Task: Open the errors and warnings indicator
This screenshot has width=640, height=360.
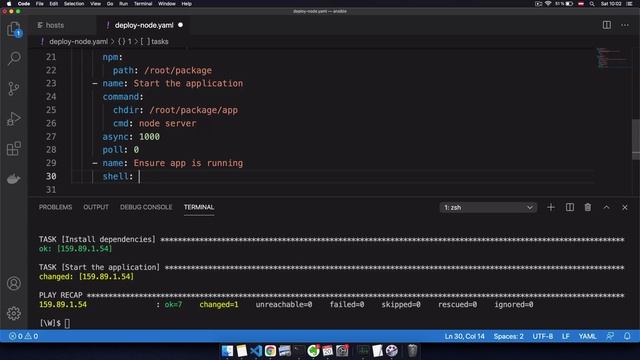Action: pyautogui.click(x=24, y=336)
